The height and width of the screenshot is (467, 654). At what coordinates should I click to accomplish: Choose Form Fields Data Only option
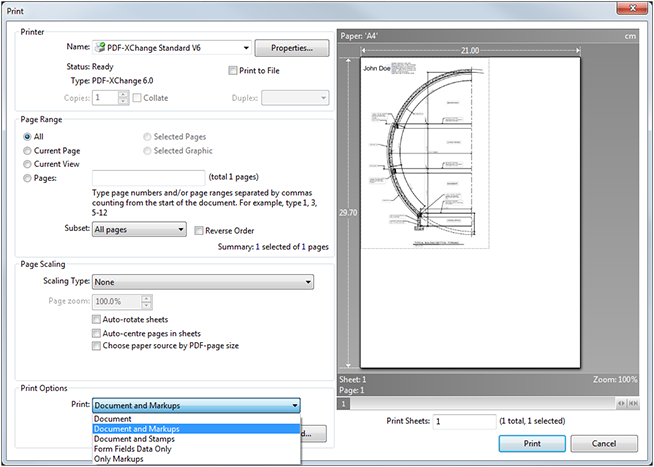click(x=196, y=449)
